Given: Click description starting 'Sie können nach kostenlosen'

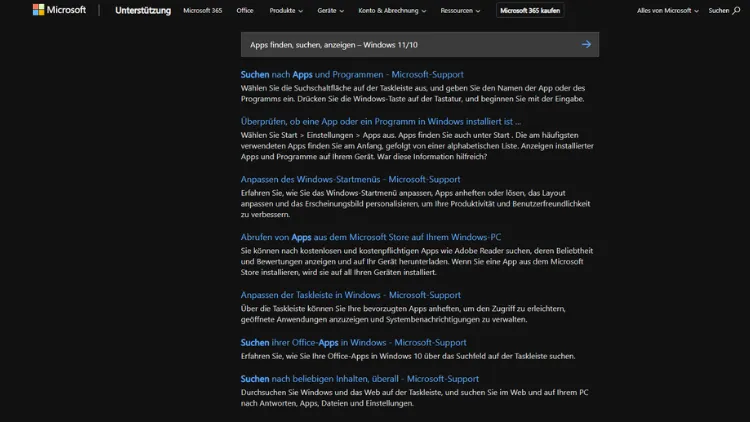Looking at the screenshot, I should click(x=417, y=262).
